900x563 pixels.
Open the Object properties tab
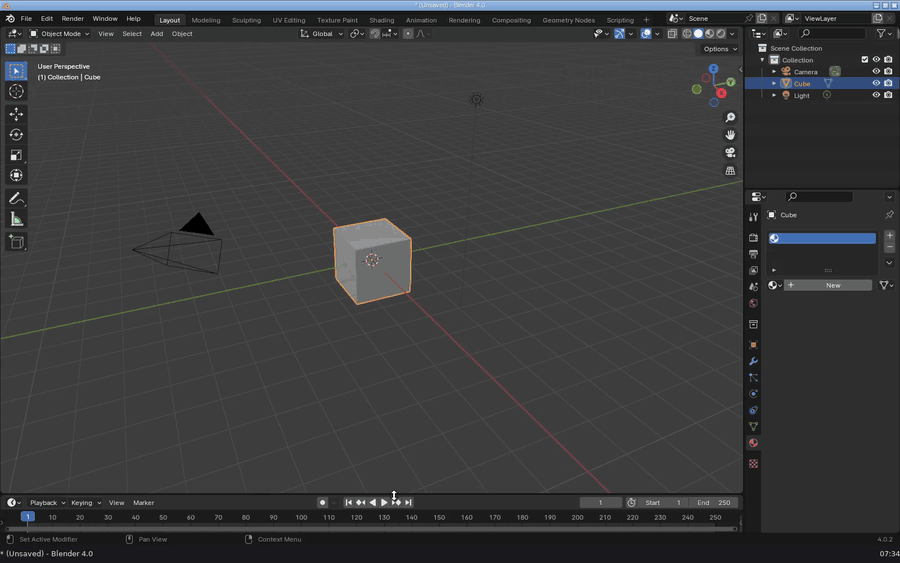pyautogui.click(x=754, y=345)
